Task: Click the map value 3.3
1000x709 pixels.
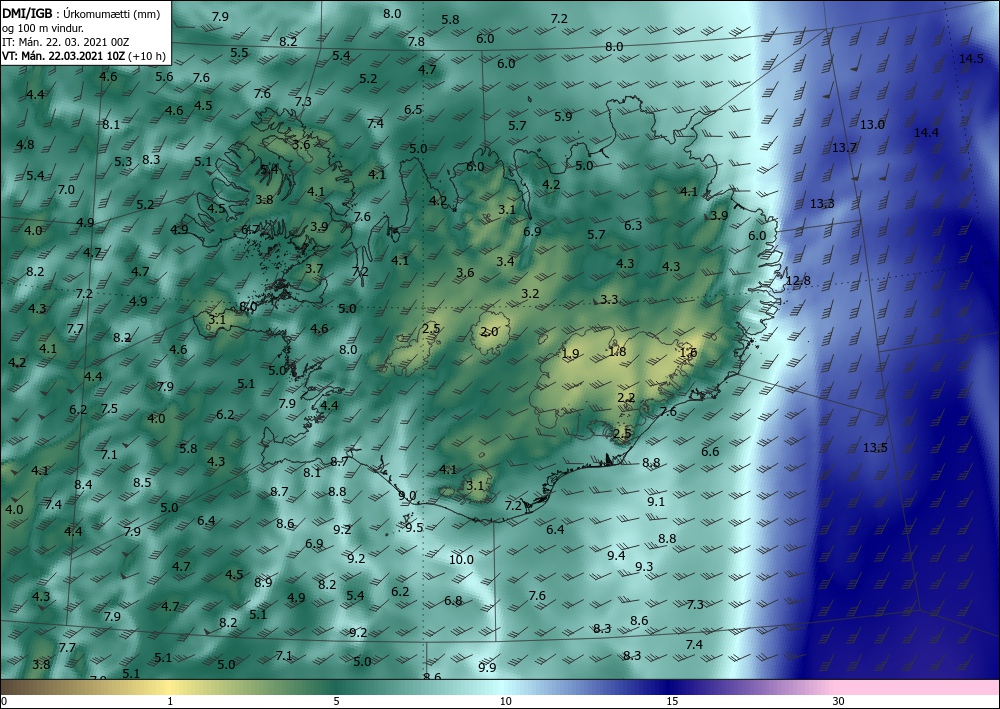Action: 610,299
